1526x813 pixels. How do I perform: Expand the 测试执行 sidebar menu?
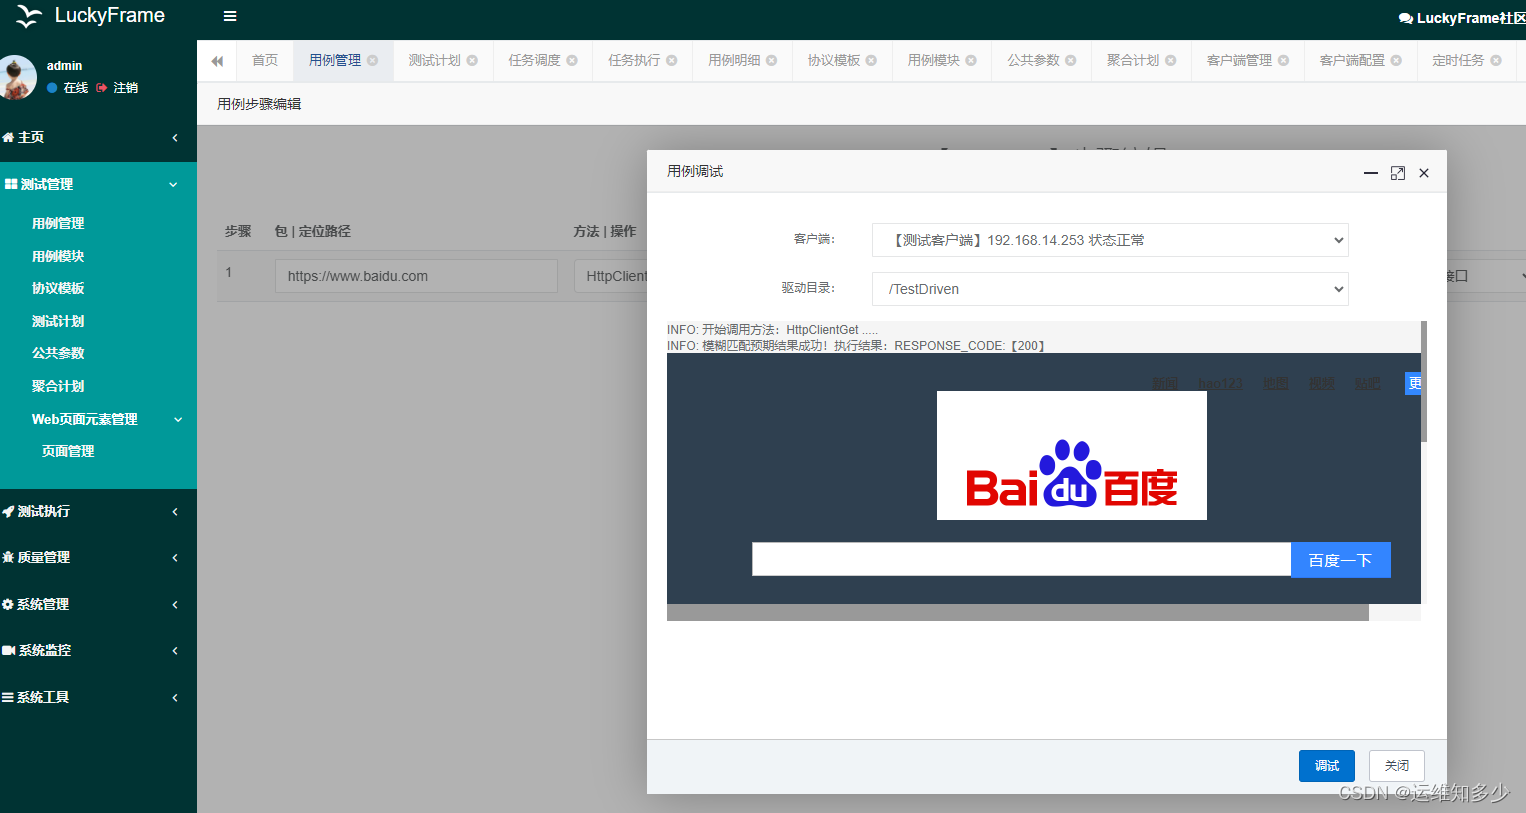coord(98,511)
